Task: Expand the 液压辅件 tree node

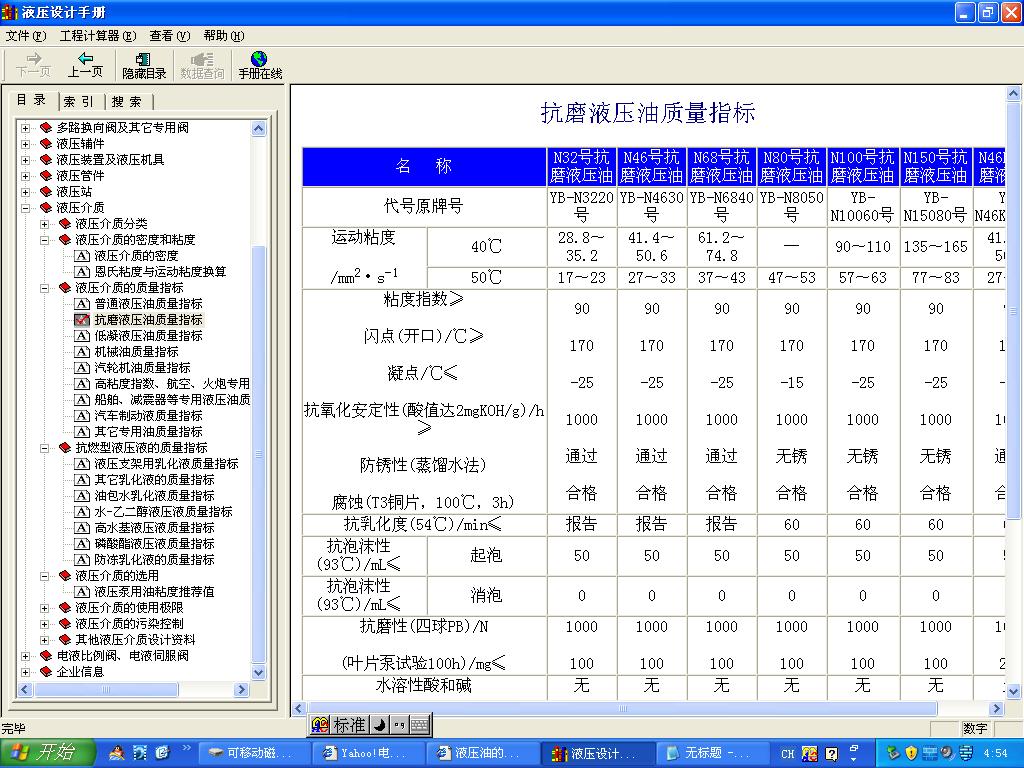Action: (x=25, y=144)
